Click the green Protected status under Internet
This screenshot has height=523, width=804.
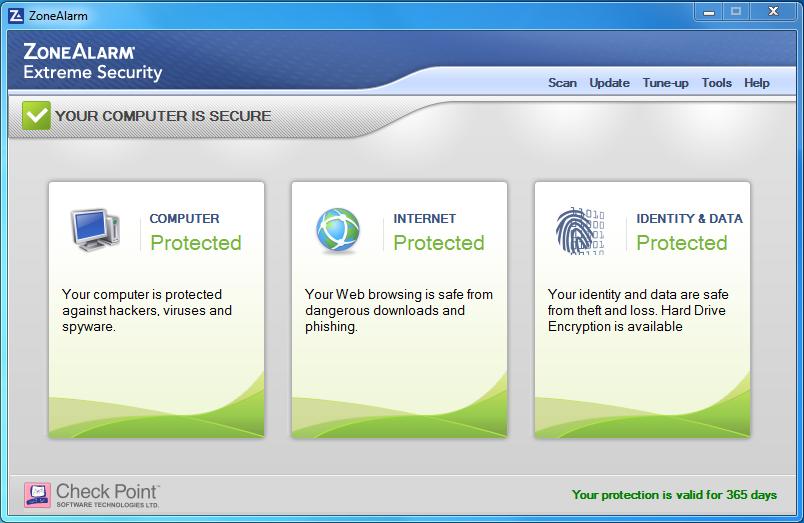click(x=439, y=243)
